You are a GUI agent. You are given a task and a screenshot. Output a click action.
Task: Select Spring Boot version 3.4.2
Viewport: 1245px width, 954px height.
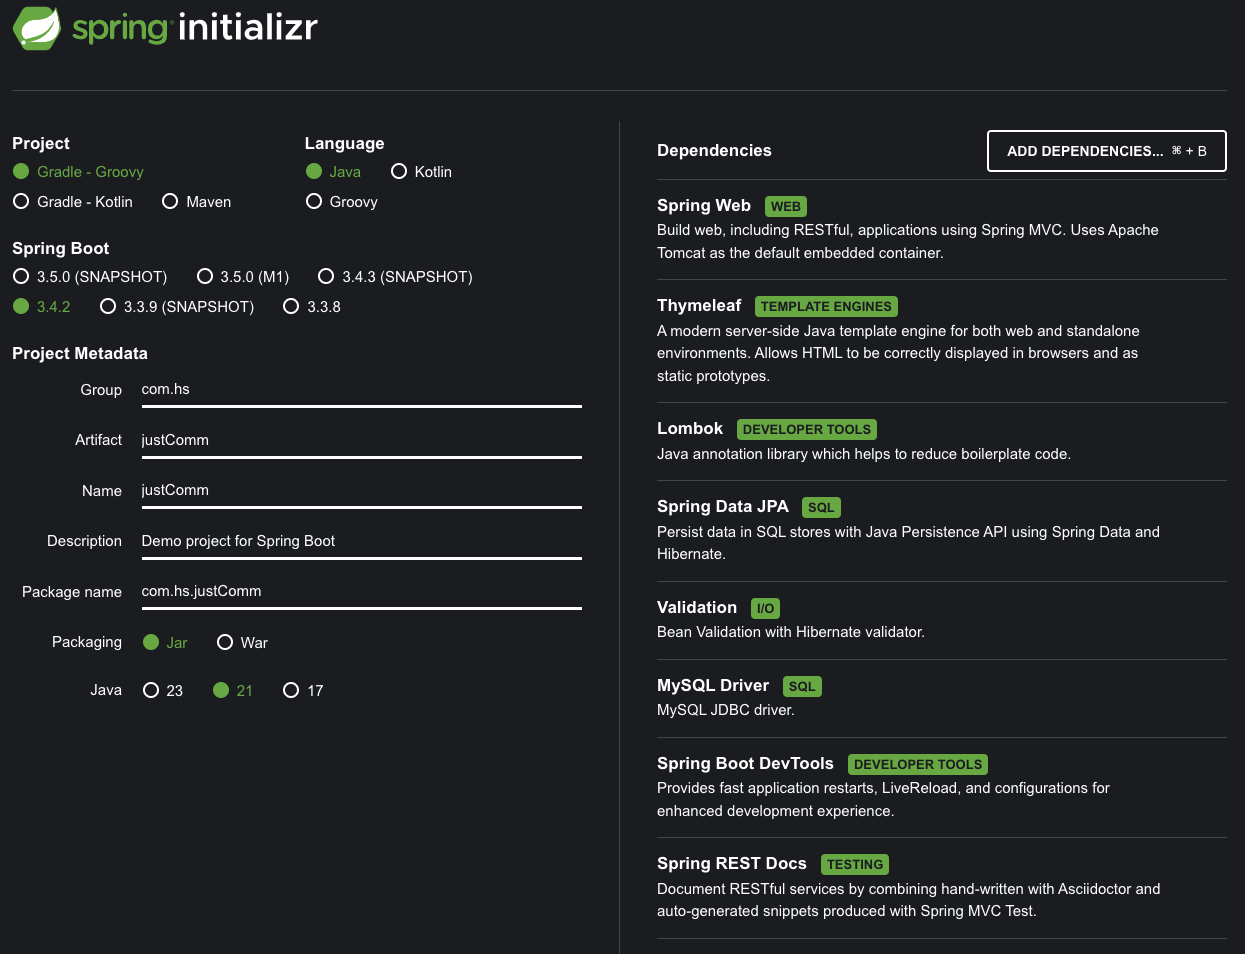pyautogui.click(x=41, y=307)
